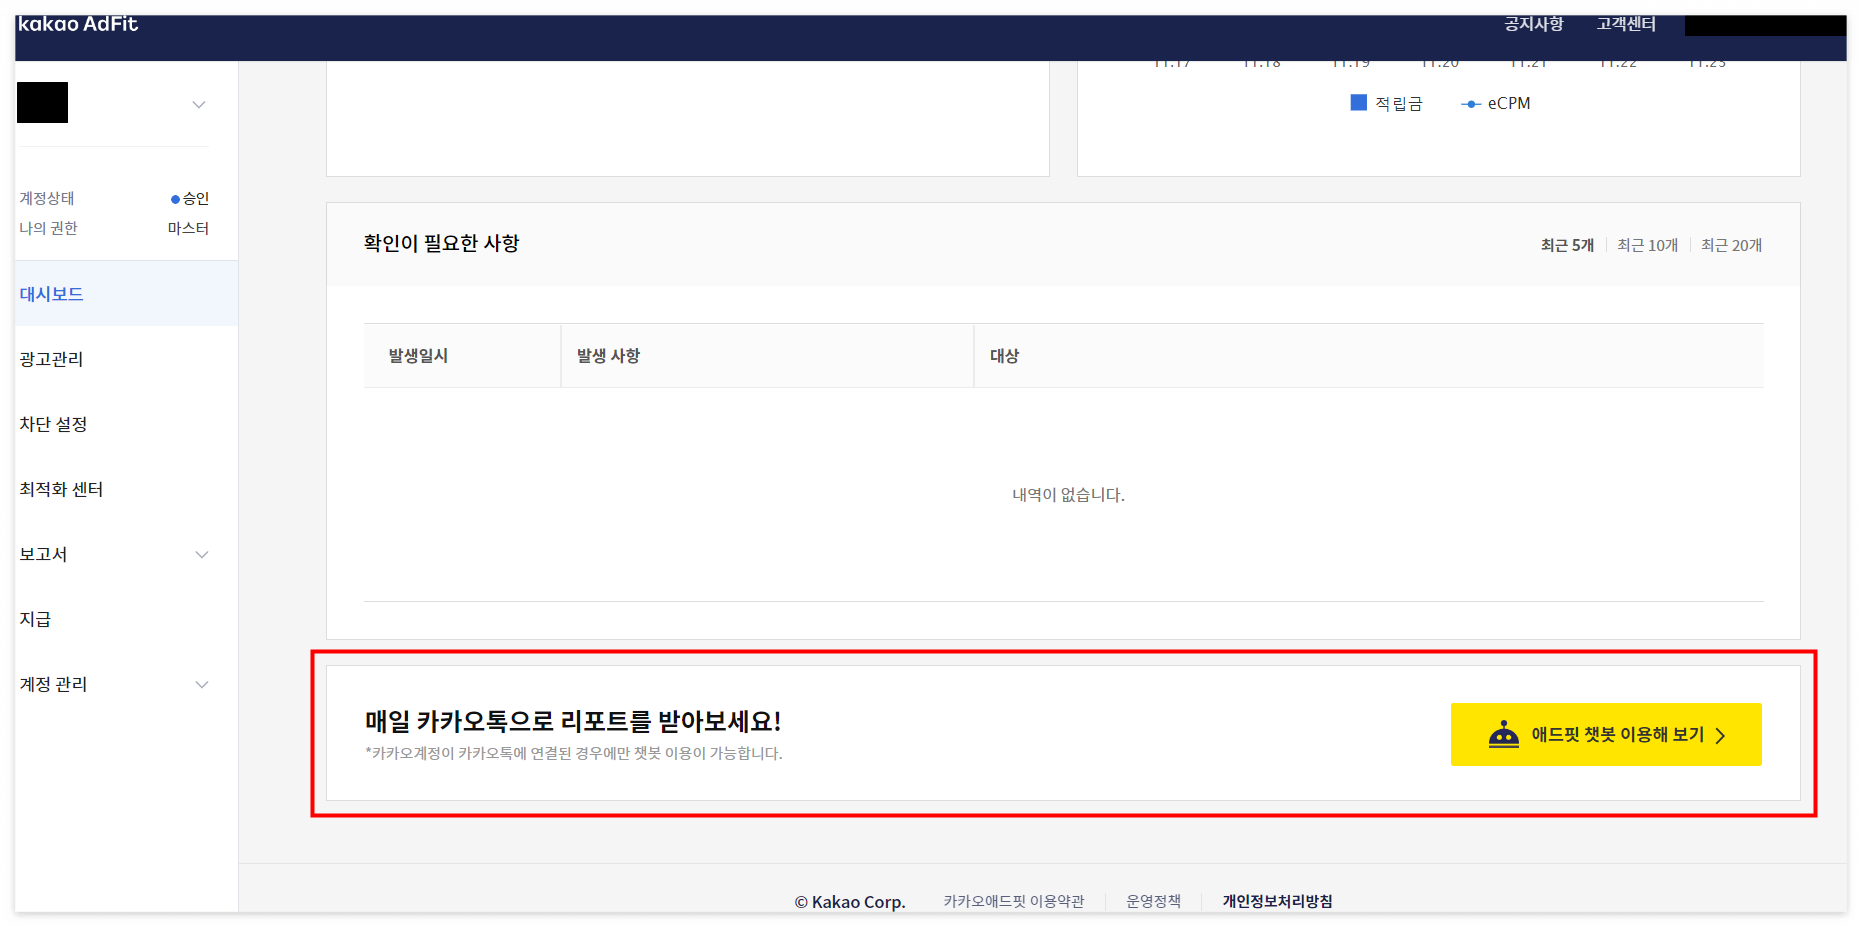The height and width of the screenshot is (927, 1862).
Task: Click © Kakao Corp. footer text
Action: 850,901
